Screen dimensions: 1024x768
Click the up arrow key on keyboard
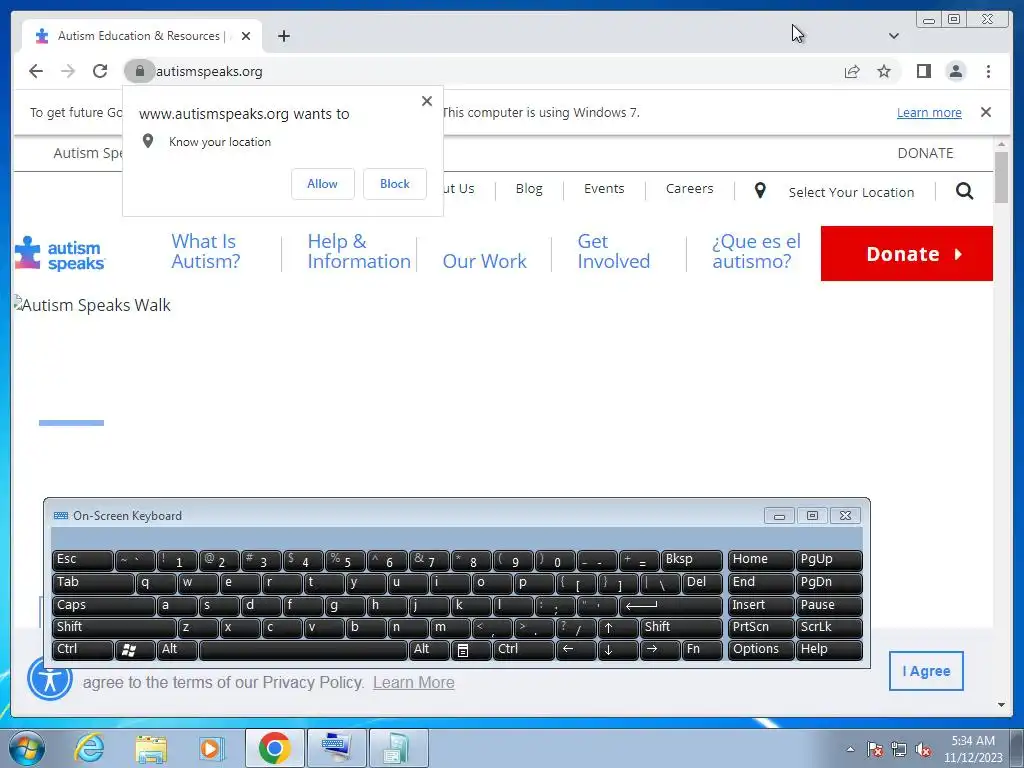click(618, 628)
